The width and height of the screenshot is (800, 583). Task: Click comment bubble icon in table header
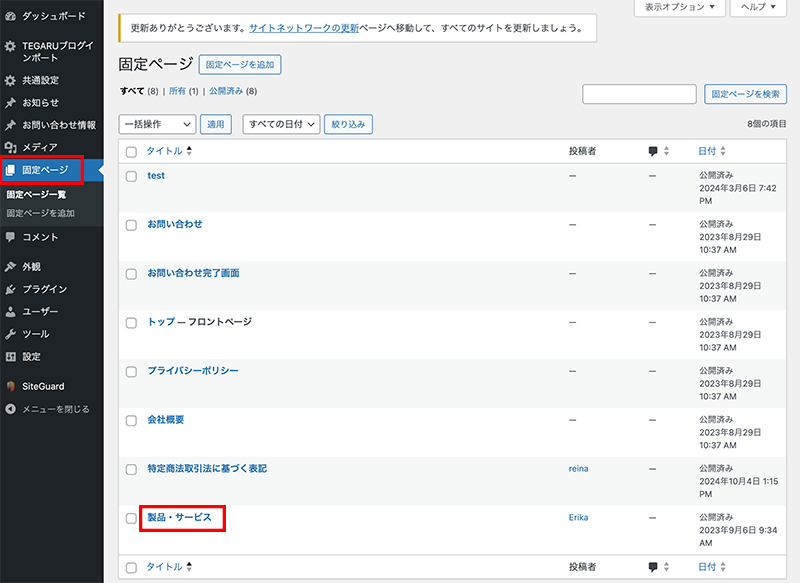point(653,151)
